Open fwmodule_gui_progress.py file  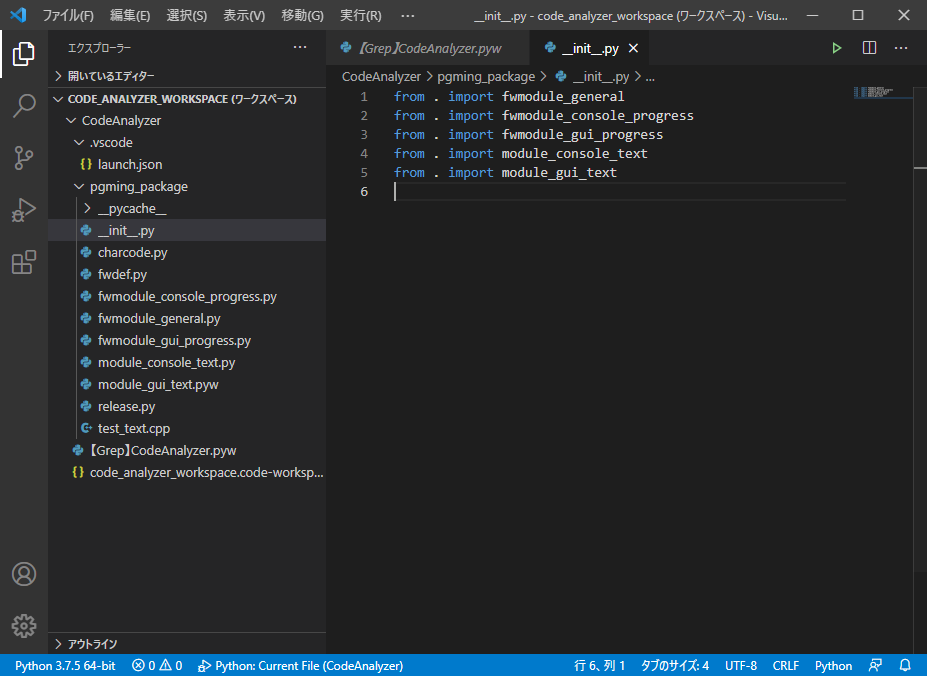(187, 341)
